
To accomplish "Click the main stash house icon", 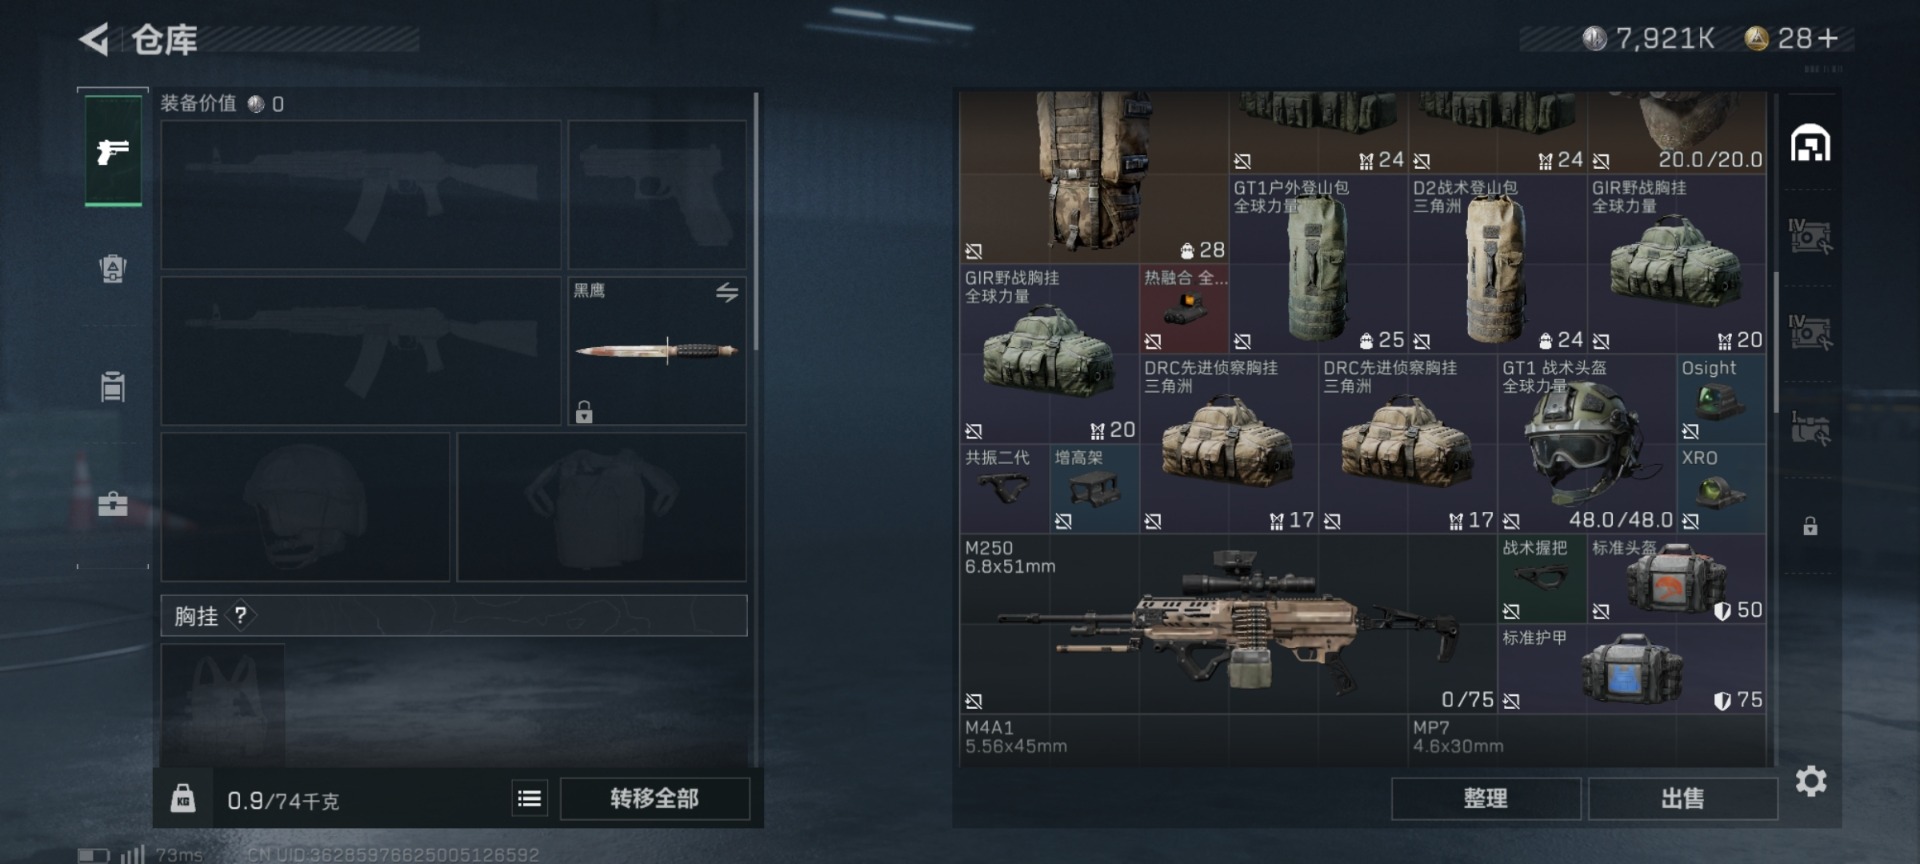I will click(1810, 143).
